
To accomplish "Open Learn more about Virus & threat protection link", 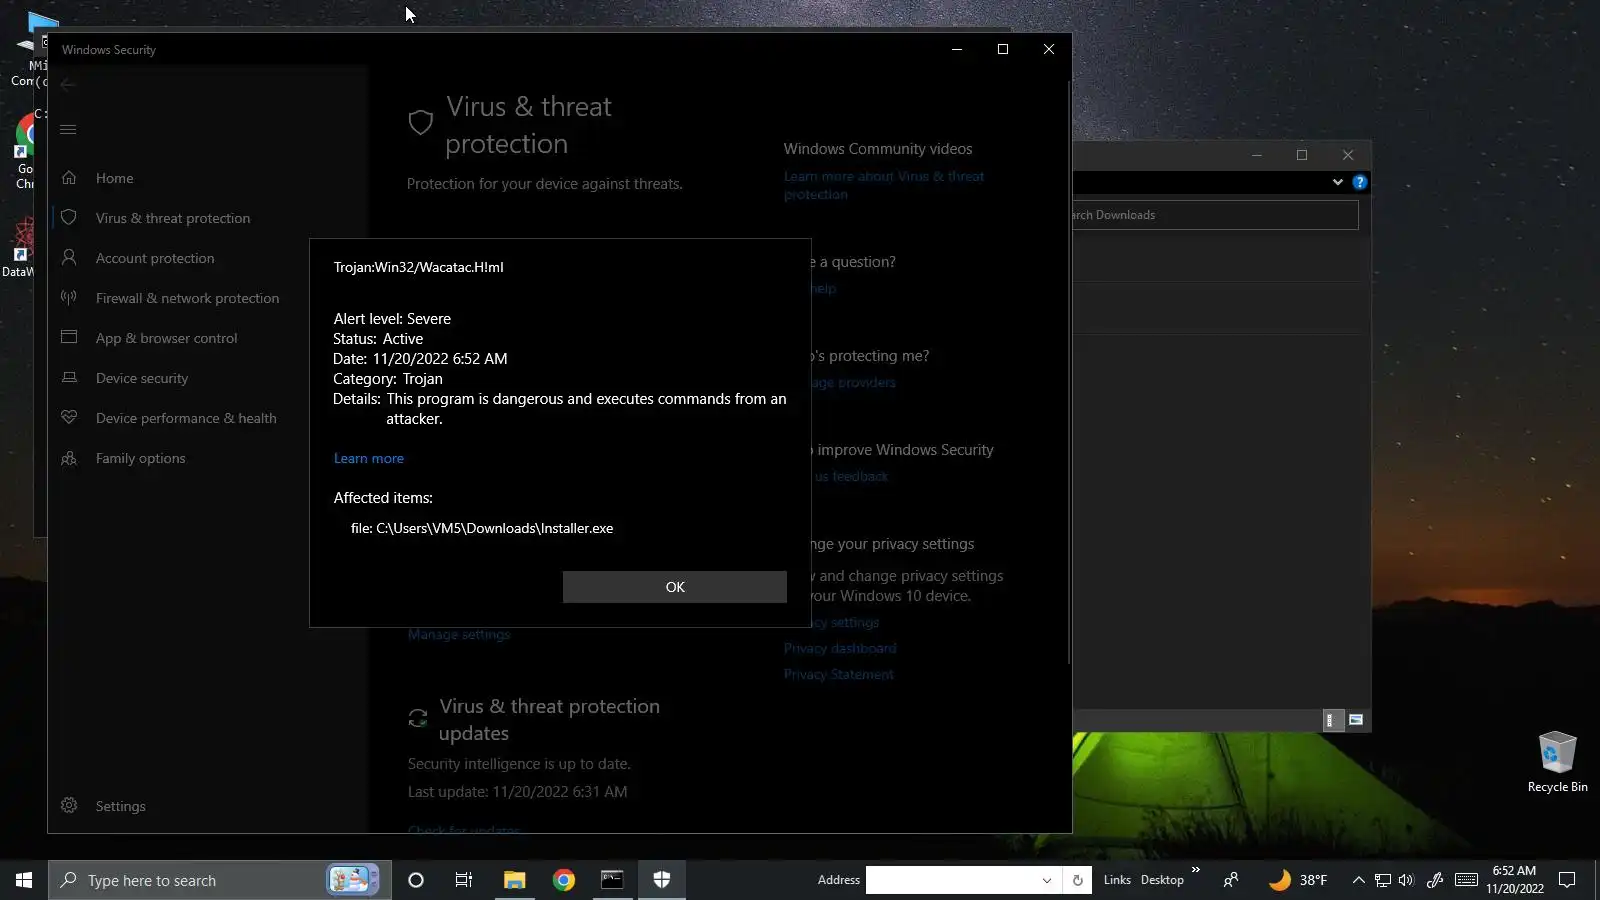I will click(884, 185).
